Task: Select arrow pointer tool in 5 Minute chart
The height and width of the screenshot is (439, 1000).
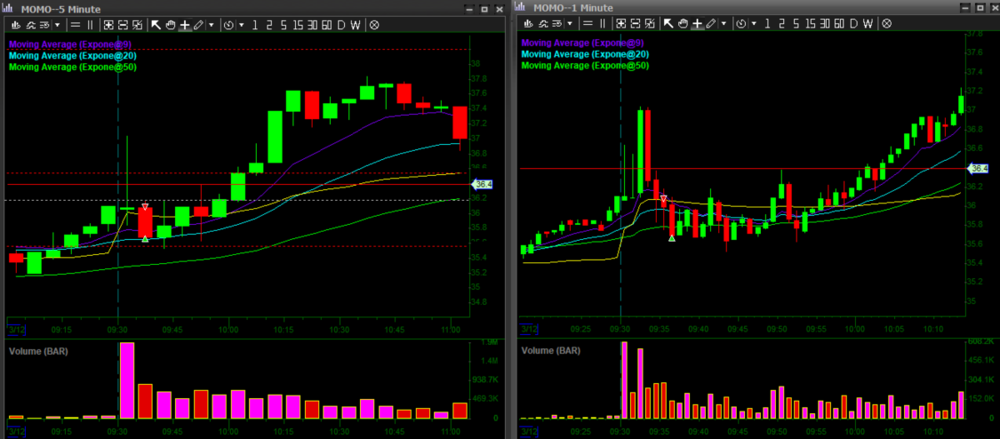Action: [x=156, y=24]
